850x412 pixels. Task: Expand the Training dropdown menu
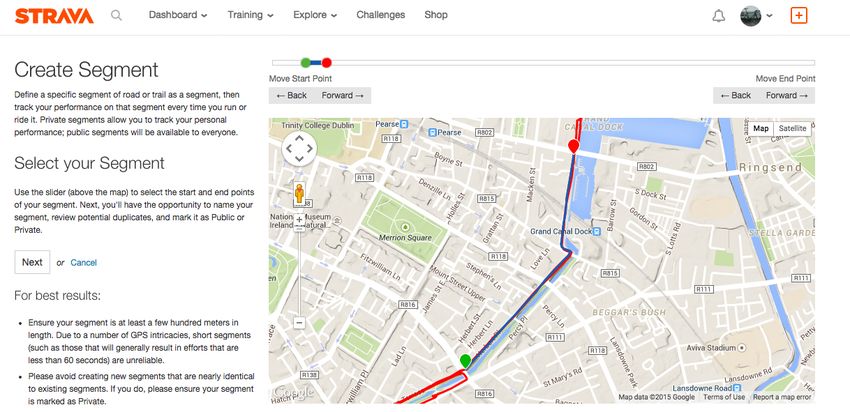pos(250,15)
